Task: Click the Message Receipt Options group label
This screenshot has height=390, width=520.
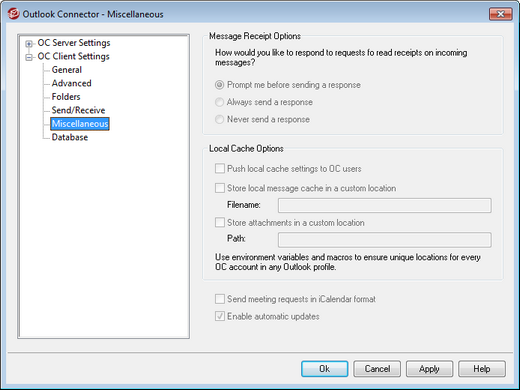Action: [x=255, y=36]
